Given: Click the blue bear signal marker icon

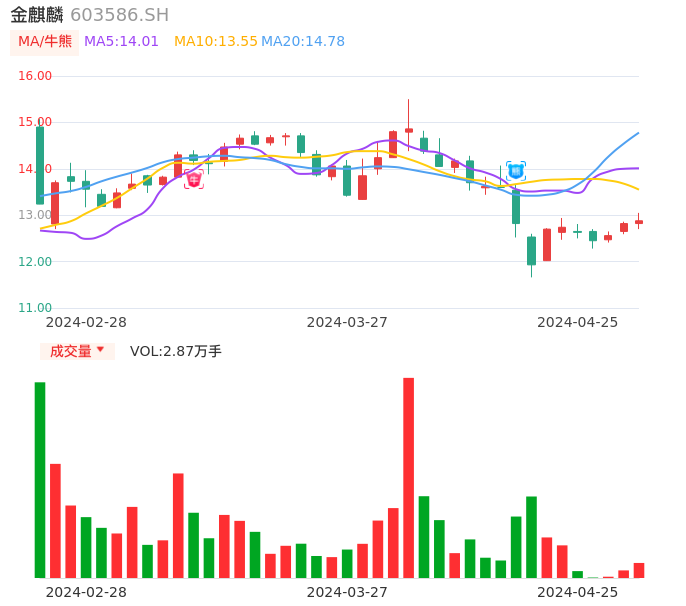Looking at the screenshot, I should point(516,171).
